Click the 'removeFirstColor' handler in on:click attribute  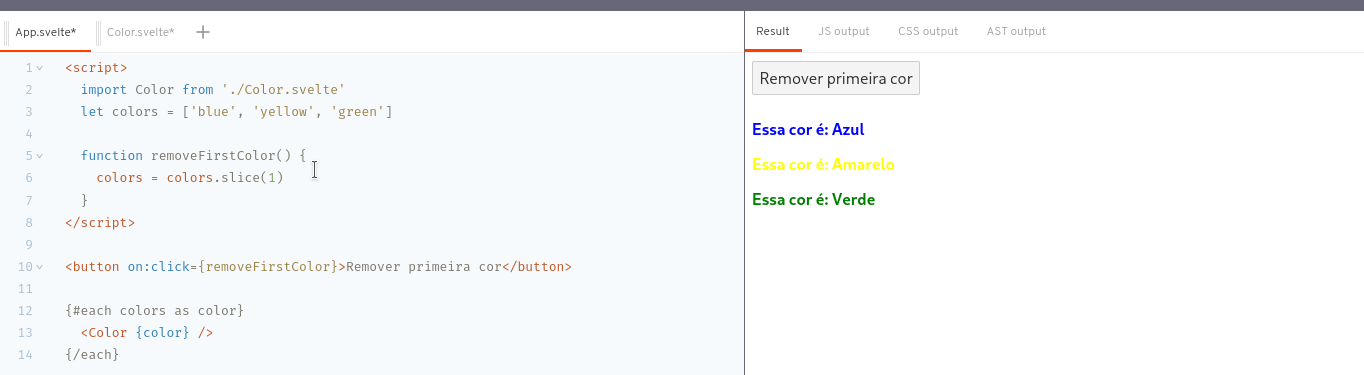pyautogui.click(x=268, y=267)
